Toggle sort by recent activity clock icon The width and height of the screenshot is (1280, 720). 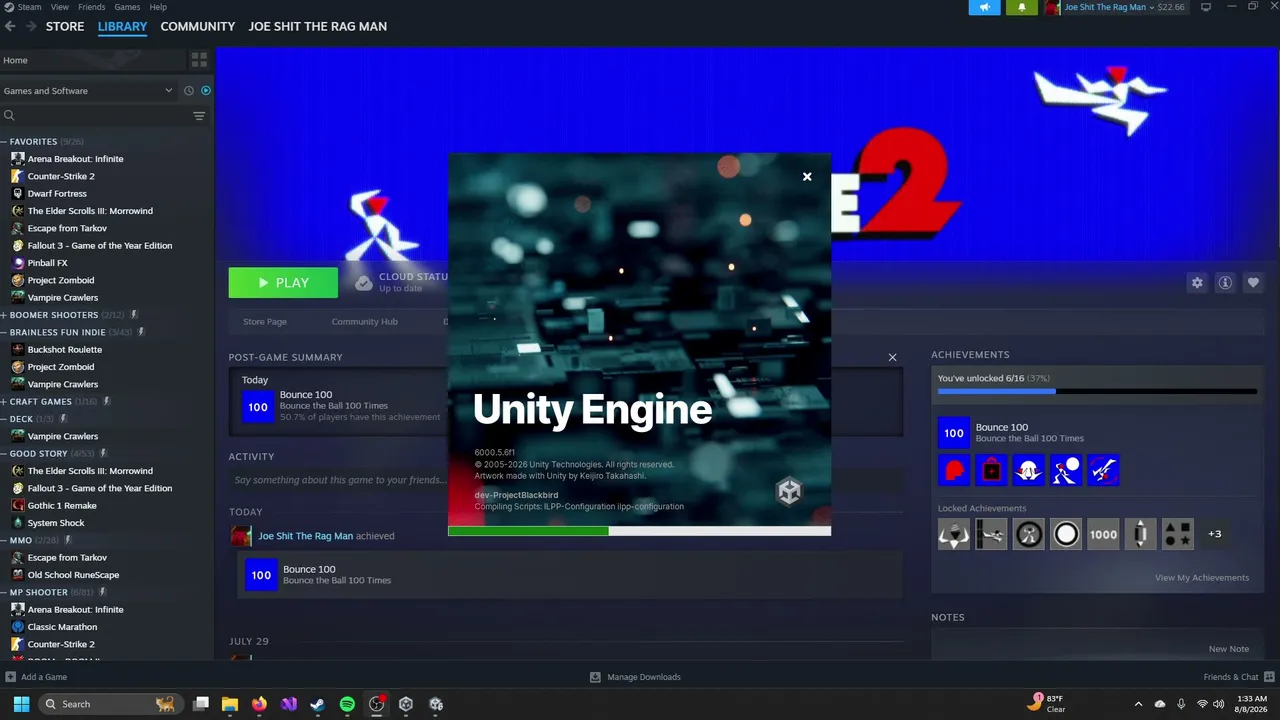(x=189, y=91)
